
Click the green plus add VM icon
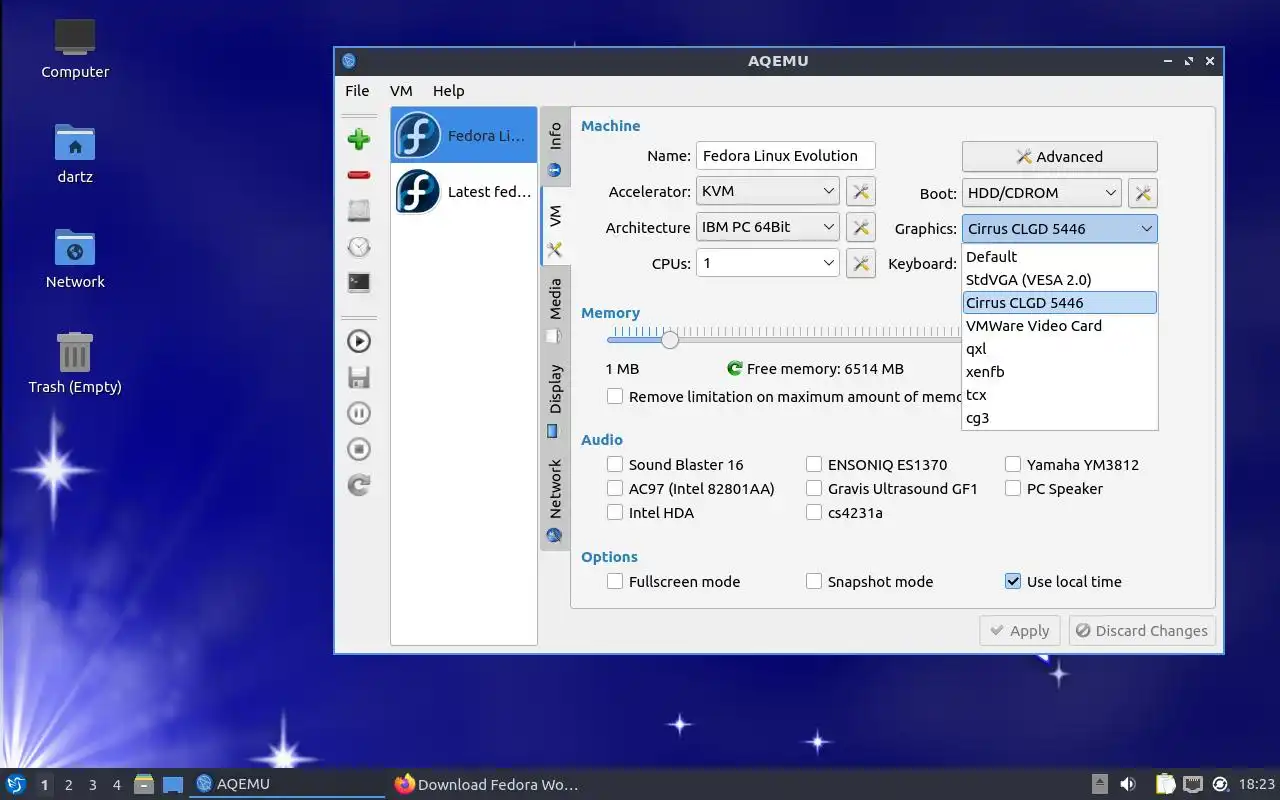(359, 139)
